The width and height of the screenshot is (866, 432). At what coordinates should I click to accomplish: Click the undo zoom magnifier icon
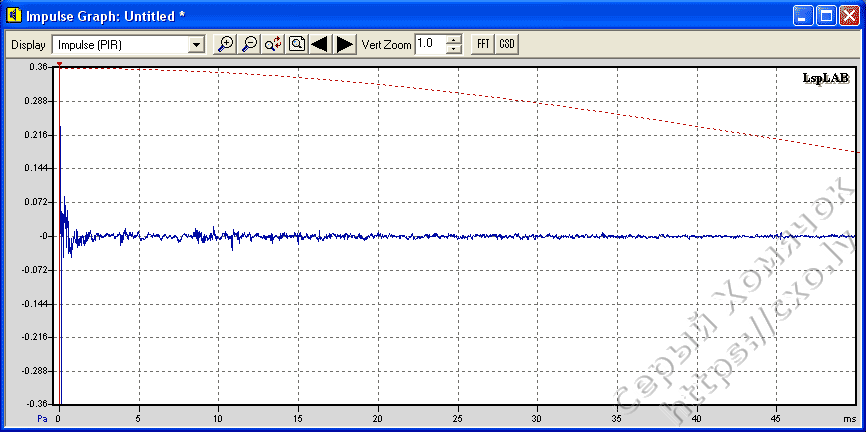click(273, 44)
